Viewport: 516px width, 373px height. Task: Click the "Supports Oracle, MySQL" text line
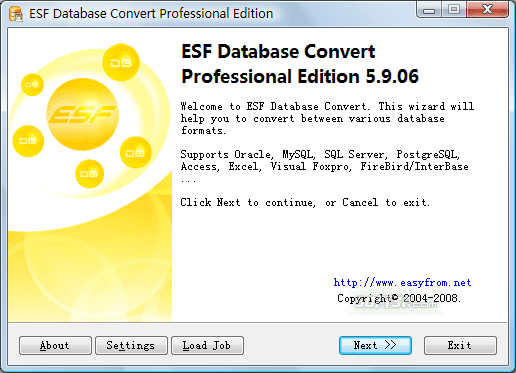tap(320, 154)
